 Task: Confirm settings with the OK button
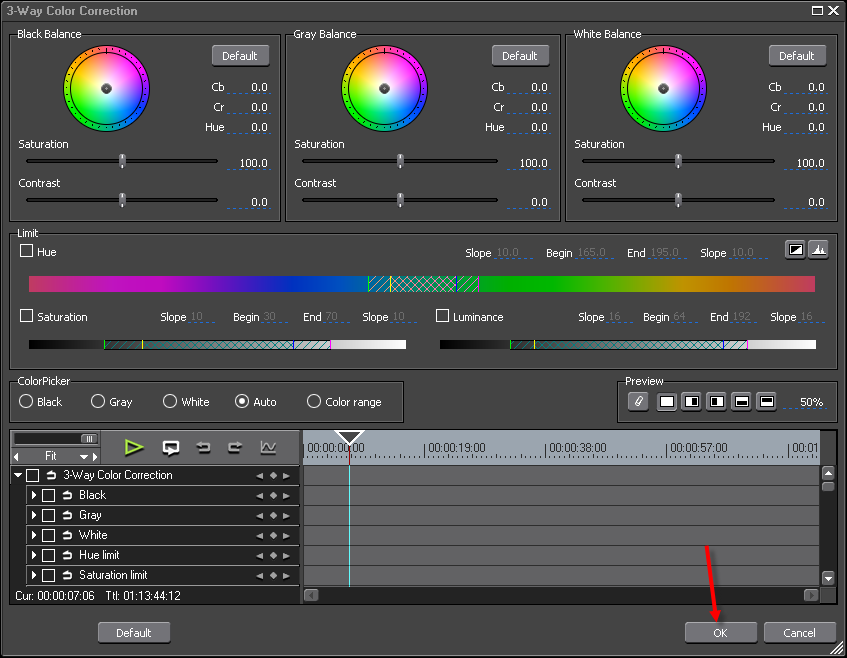[721, 633]
